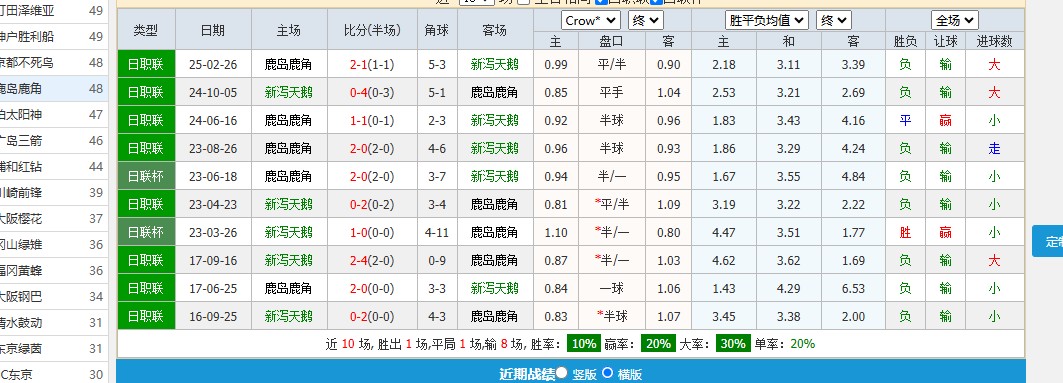
Task: Click home team 鹿岛鹿角 in the 24-06-16 row
Action: (289, 121)
